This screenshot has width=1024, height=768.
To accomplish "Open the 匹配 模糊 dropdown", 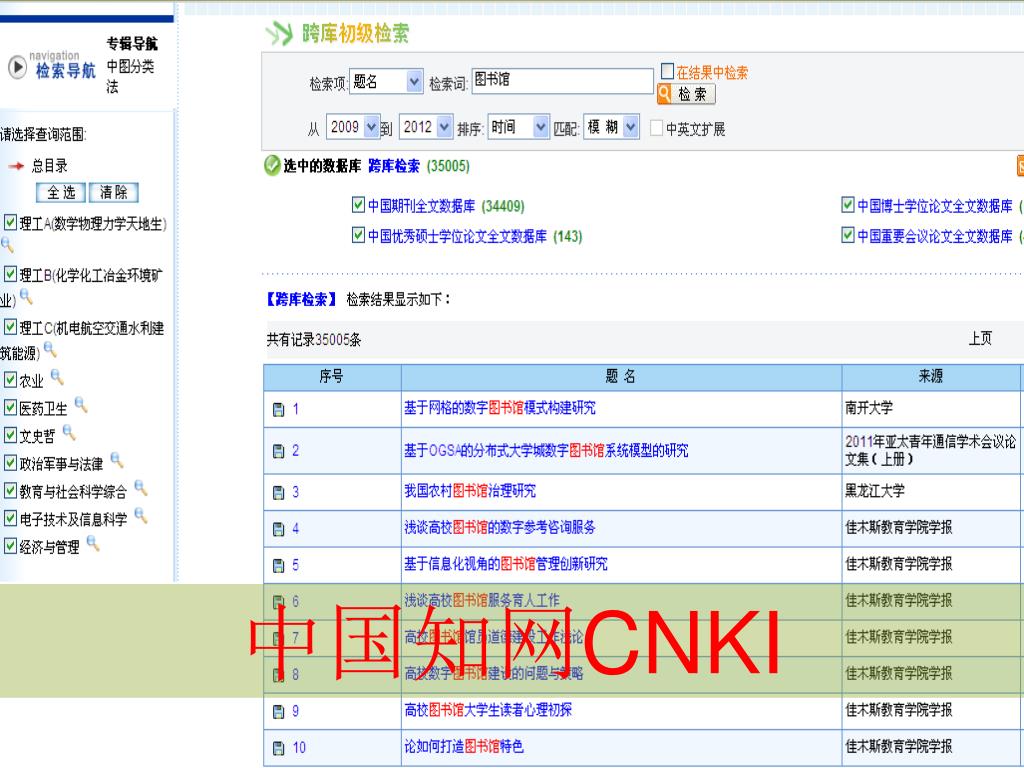I will (x=611, y=127).
